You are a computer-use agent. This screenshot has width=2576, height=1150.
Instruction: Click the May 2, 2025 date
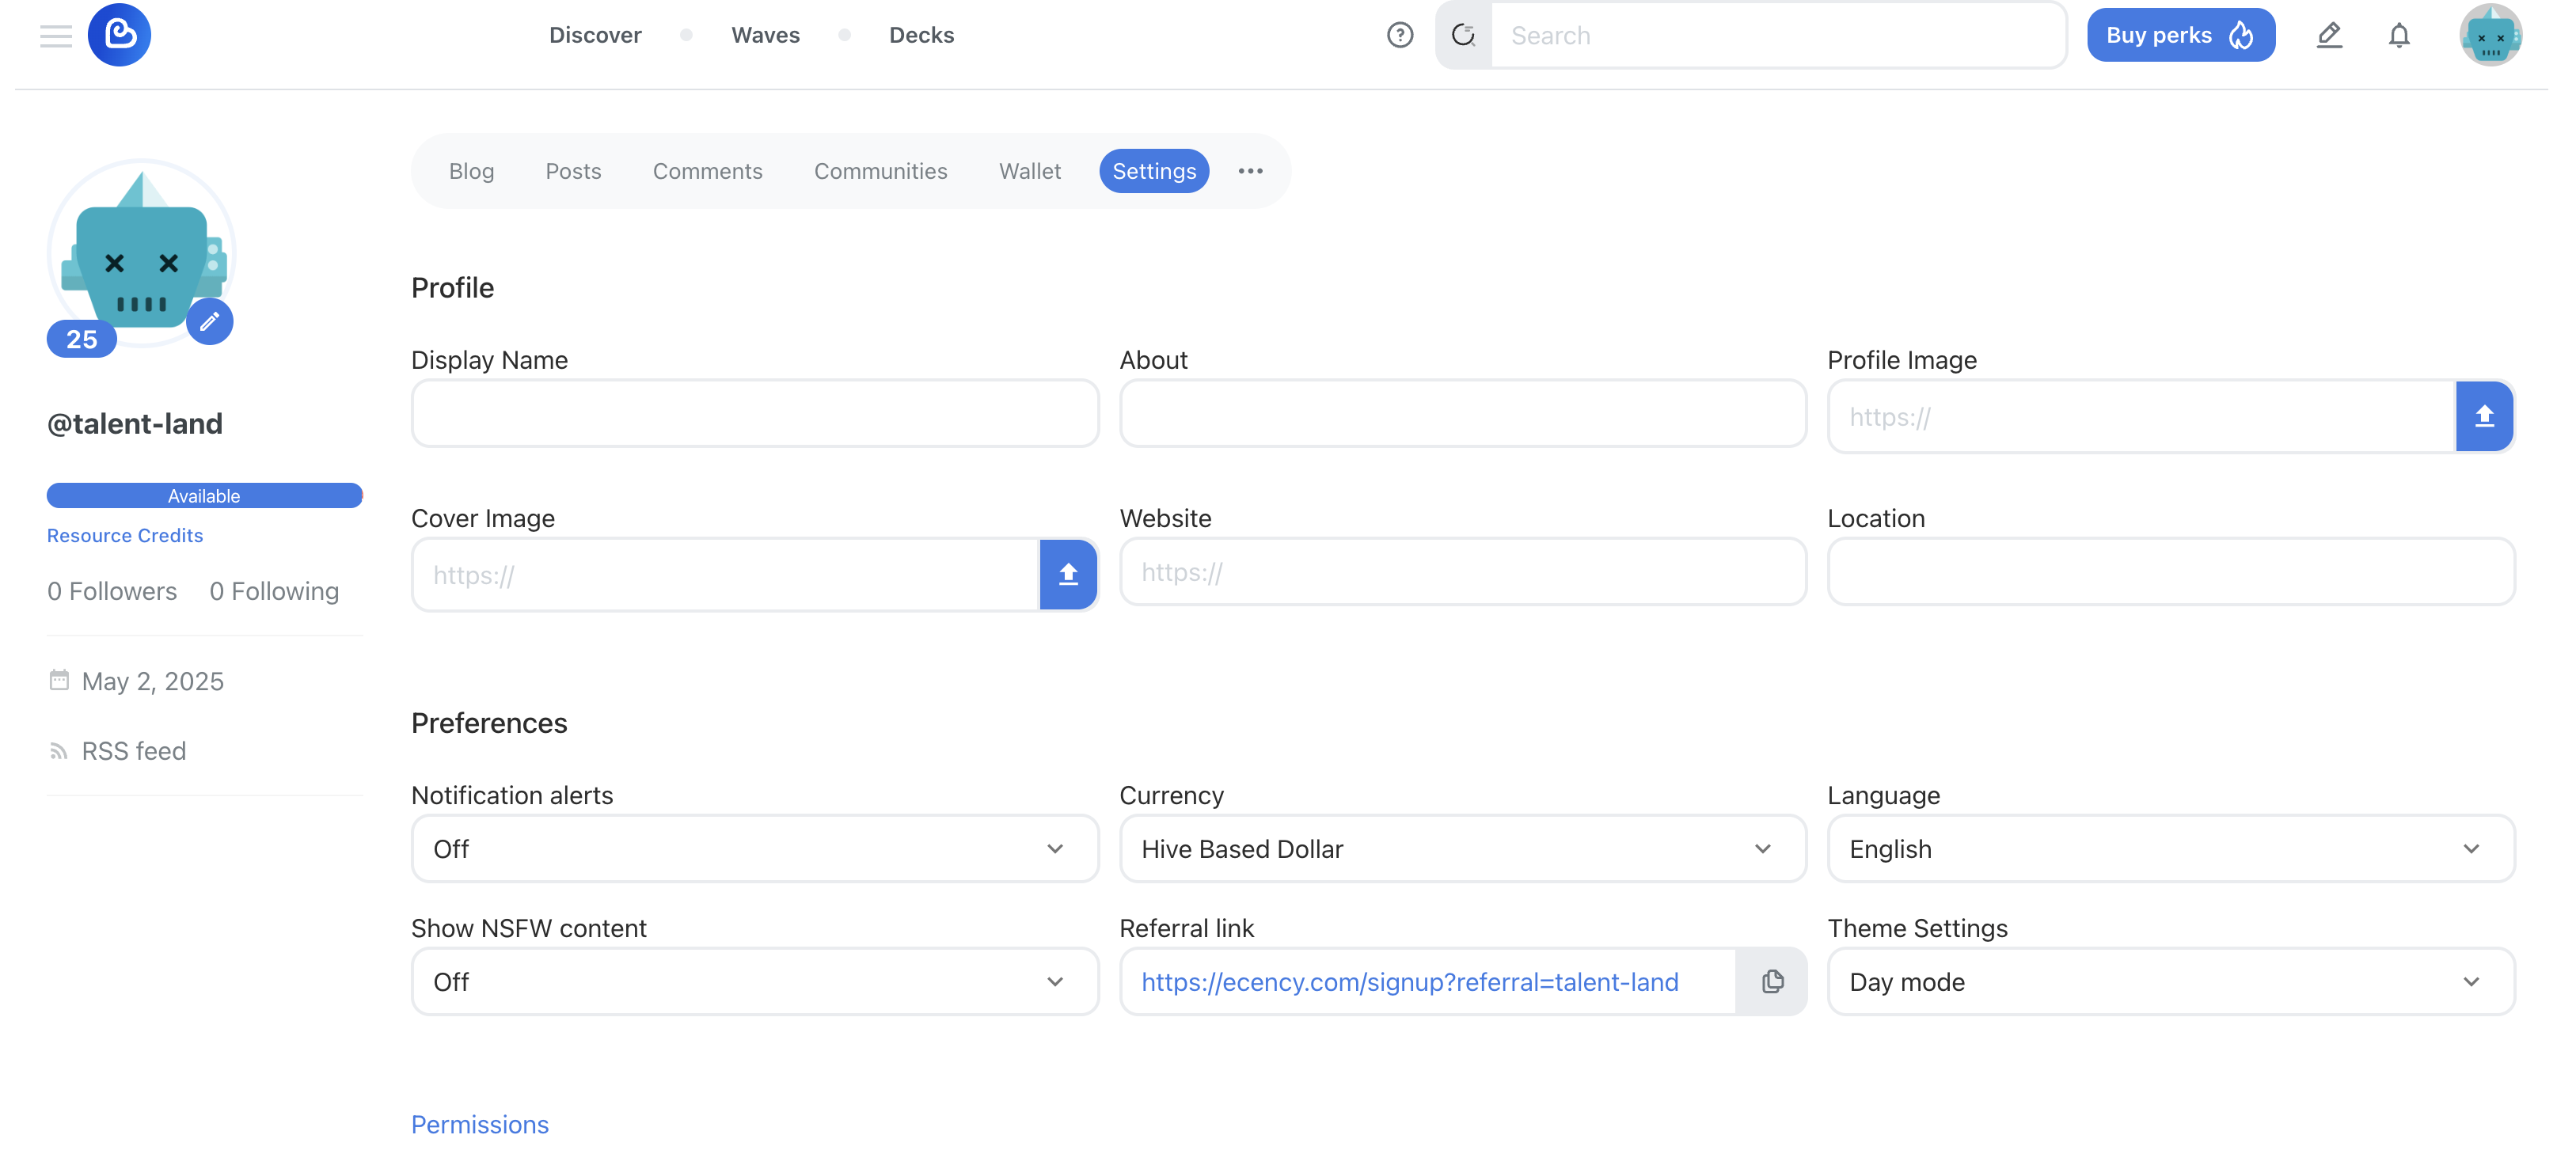point(153,681)
